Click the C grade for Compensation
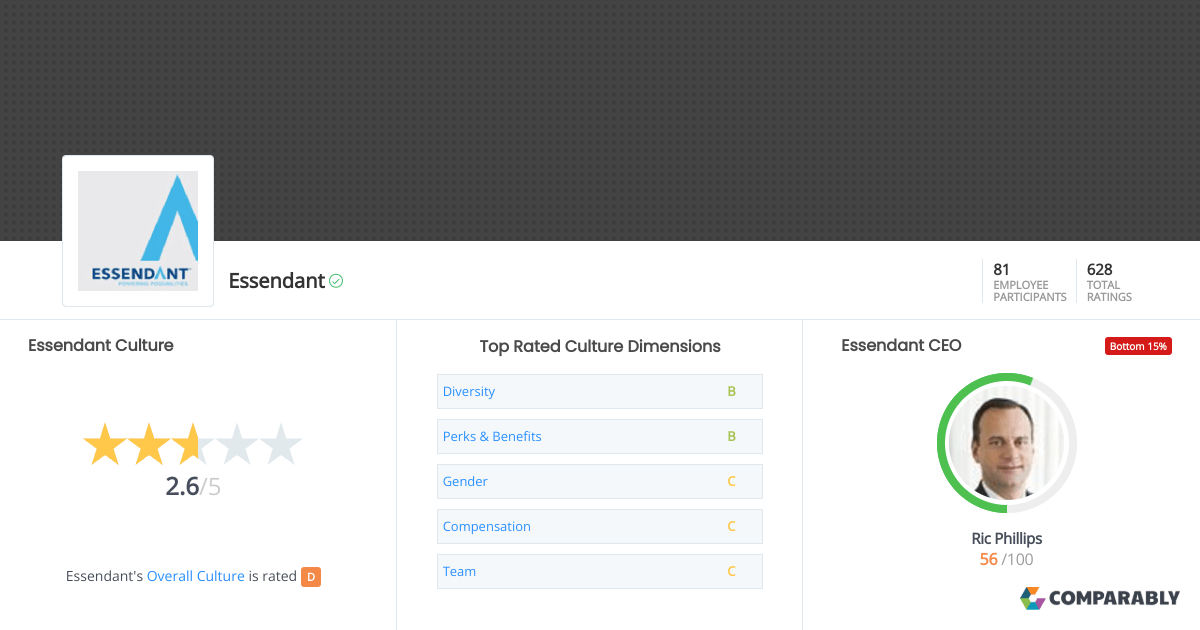 click(731, 526)
